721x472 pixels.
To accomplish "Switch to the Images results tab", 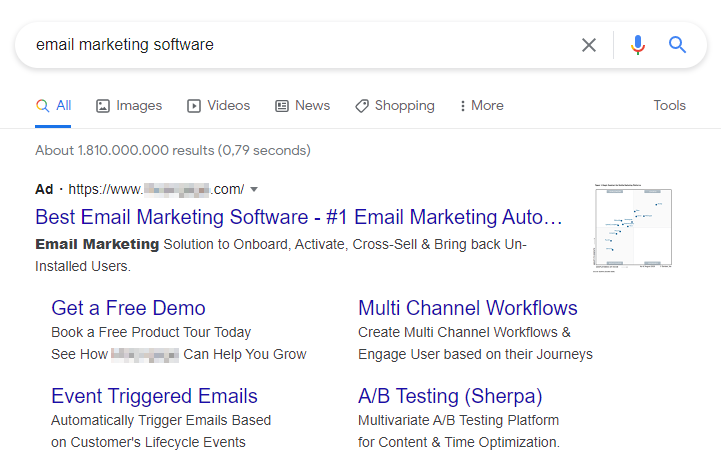I will point(139,106).
